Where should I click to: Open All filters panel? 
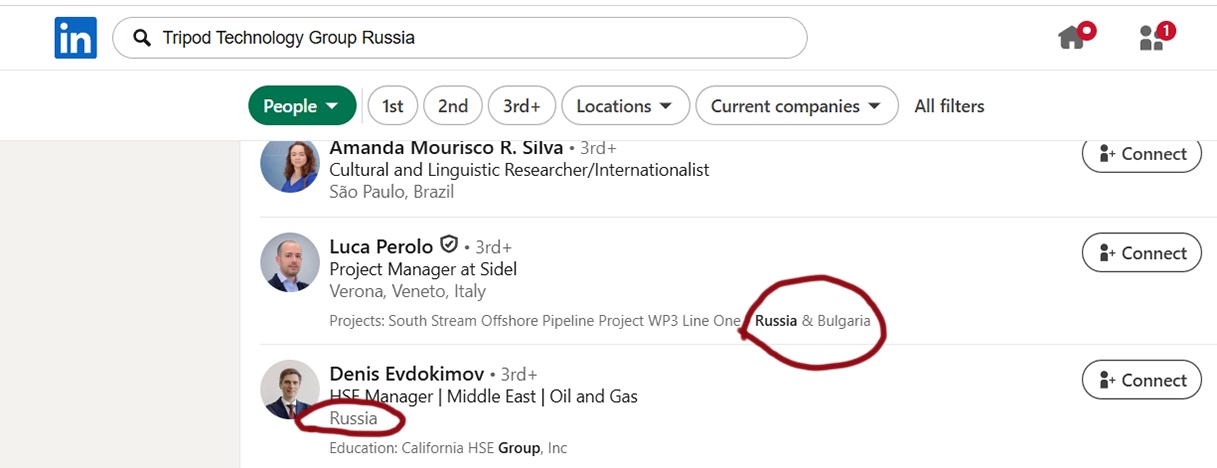949,106
